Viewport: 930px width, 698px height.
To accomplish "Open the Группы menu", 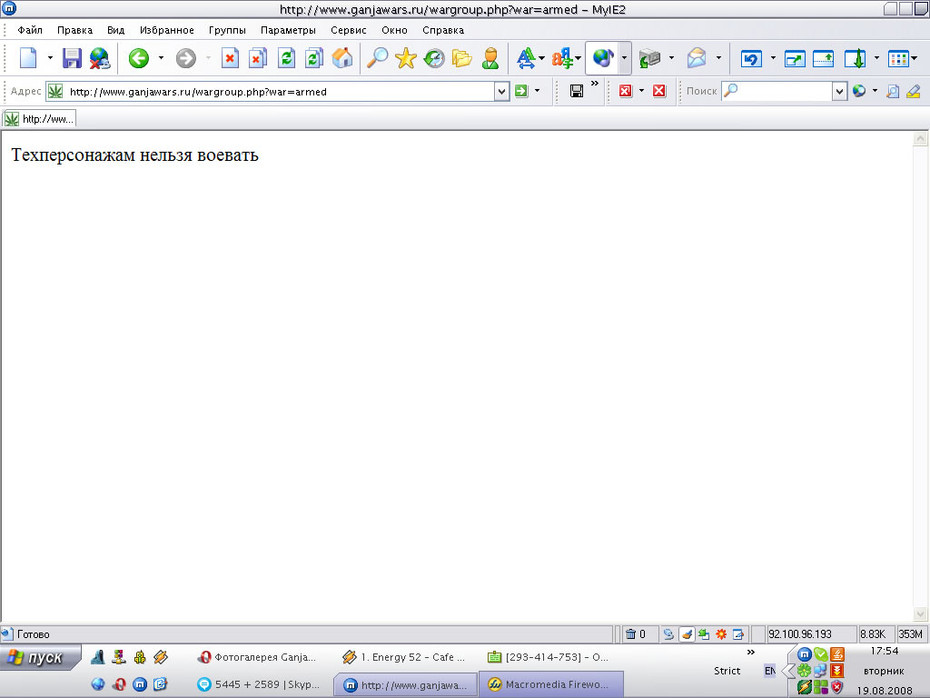I will point(227,30).
